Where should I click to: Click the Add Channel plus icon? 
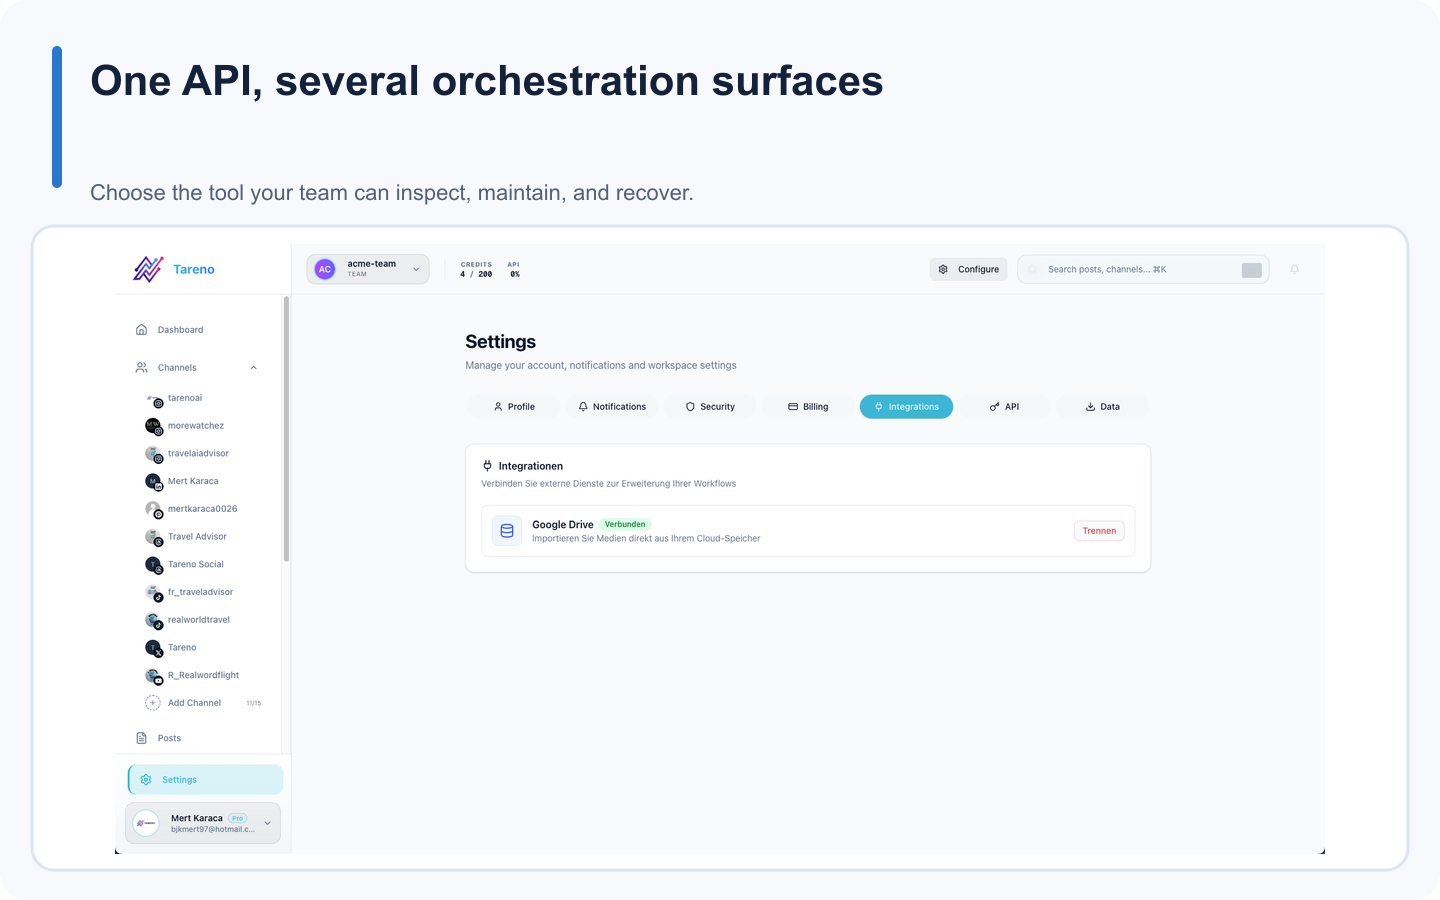pos(153,703)
